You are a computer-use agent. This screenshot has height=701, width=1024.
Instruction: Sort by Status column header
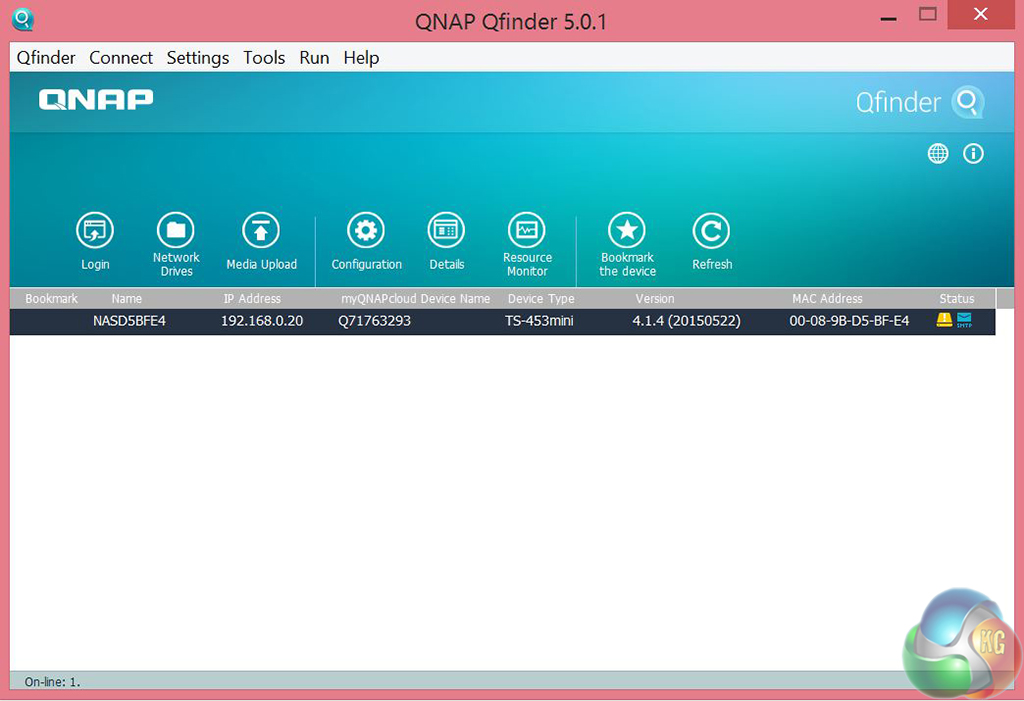957,299
